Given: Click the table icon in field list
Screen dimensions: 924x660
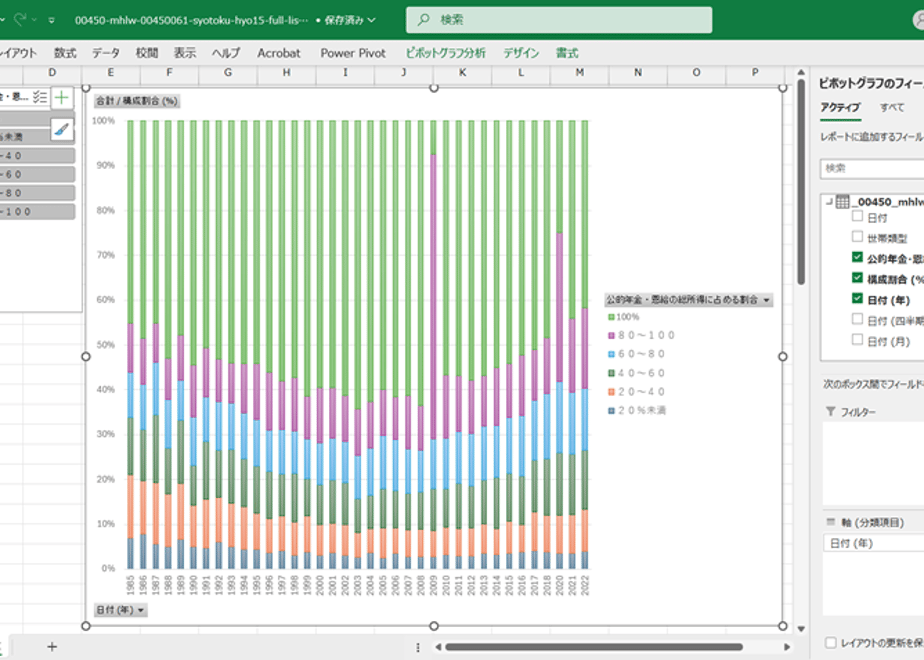Looking at the screenshot, I should point(843,202).
